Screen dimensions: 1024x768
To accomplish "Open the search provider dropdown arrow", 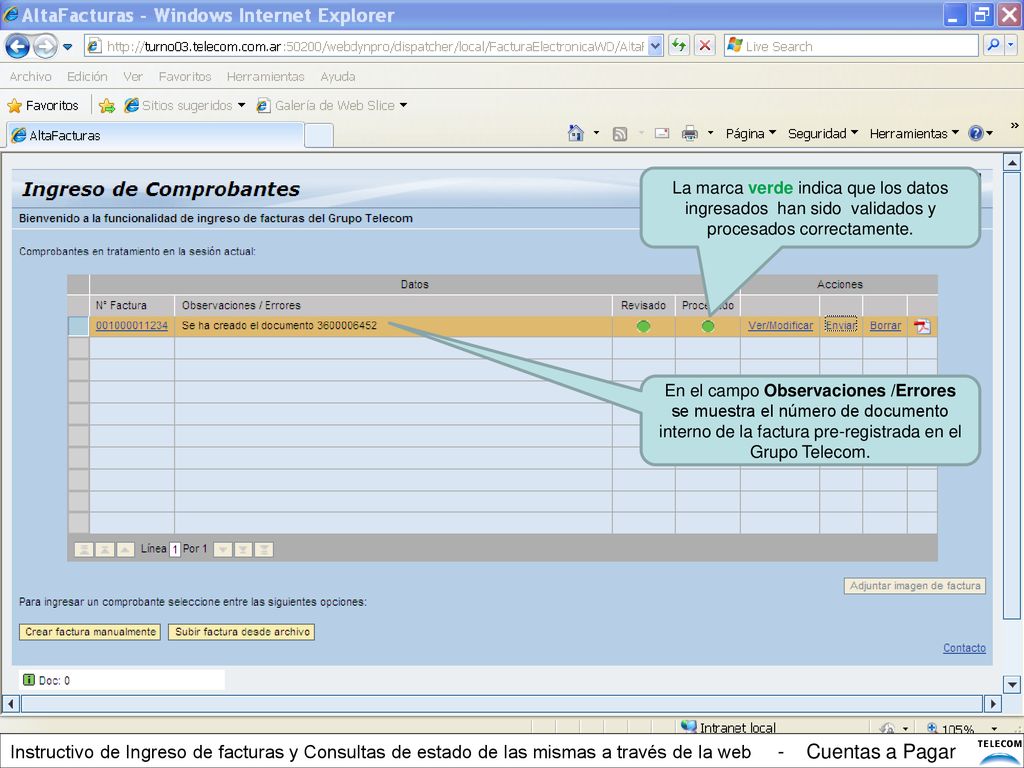I will pos(1011,45).
